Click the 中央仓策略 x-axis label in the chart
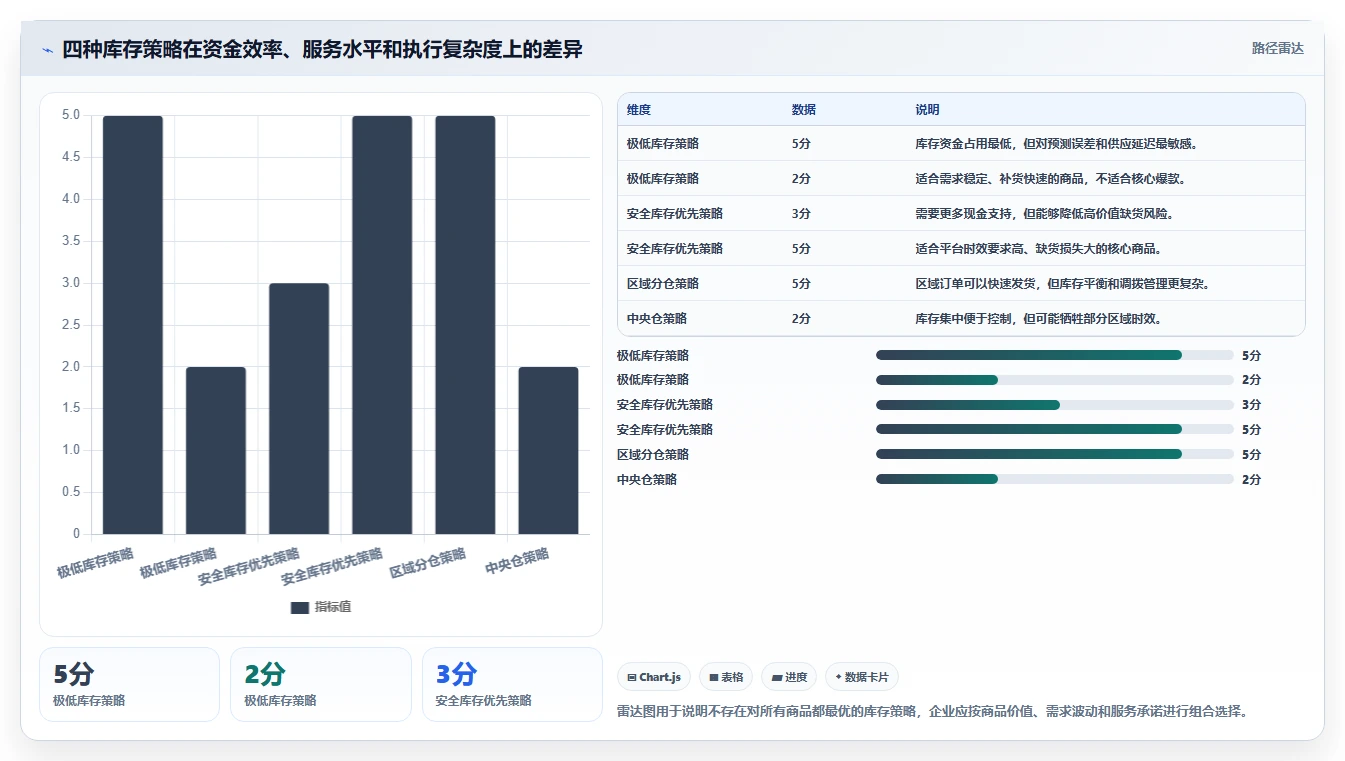Image resolution: width=1345 pixels, height=761 pixels. tap(517, 561)
